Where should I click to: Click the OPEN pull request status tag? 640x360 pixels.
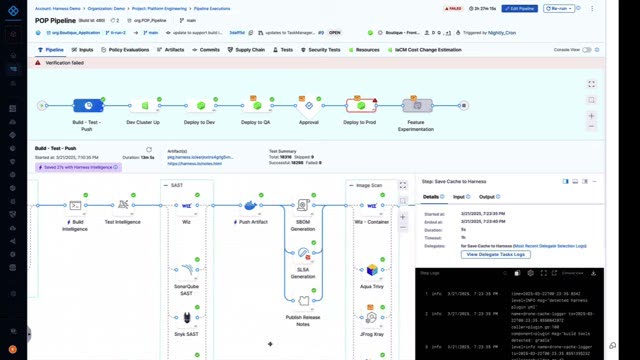tap(335, 33)
